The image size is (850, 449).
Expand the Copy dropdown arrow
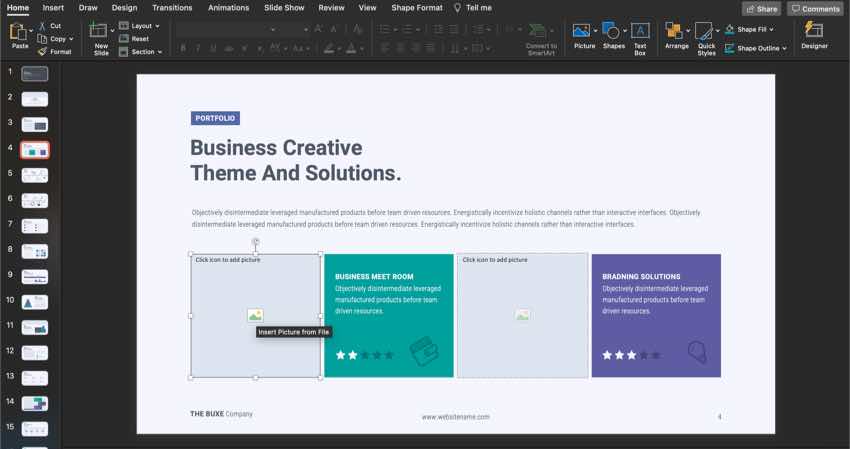coord(71,39)
